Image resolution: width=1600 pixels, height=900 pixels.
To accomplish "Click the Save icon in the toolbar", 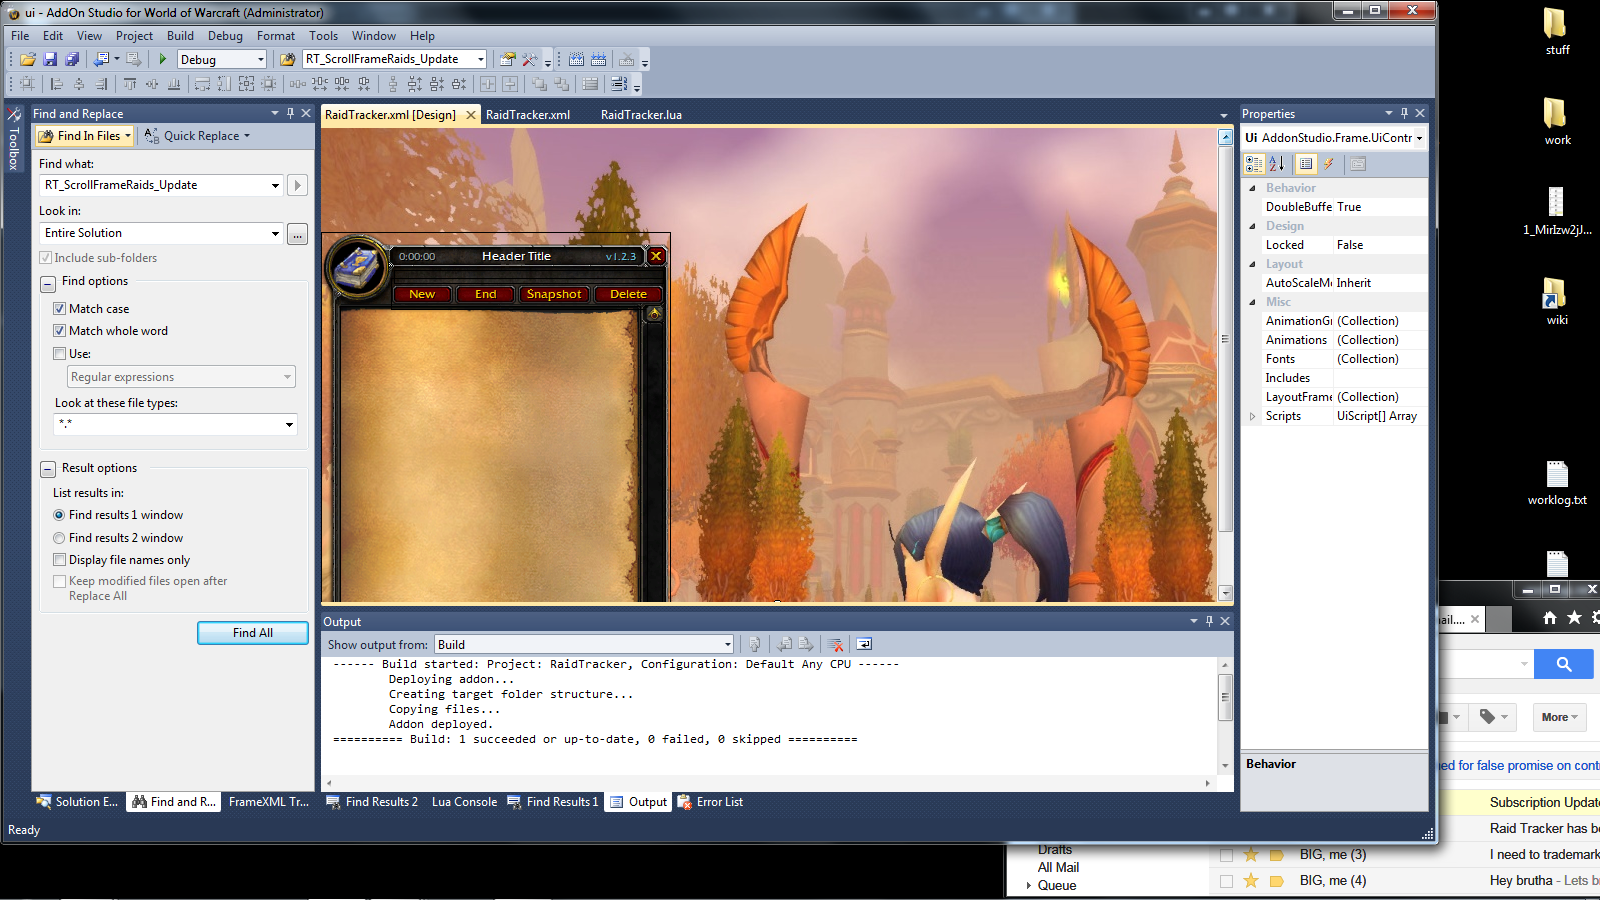I will pyautogui.click(x=50, y=60).
